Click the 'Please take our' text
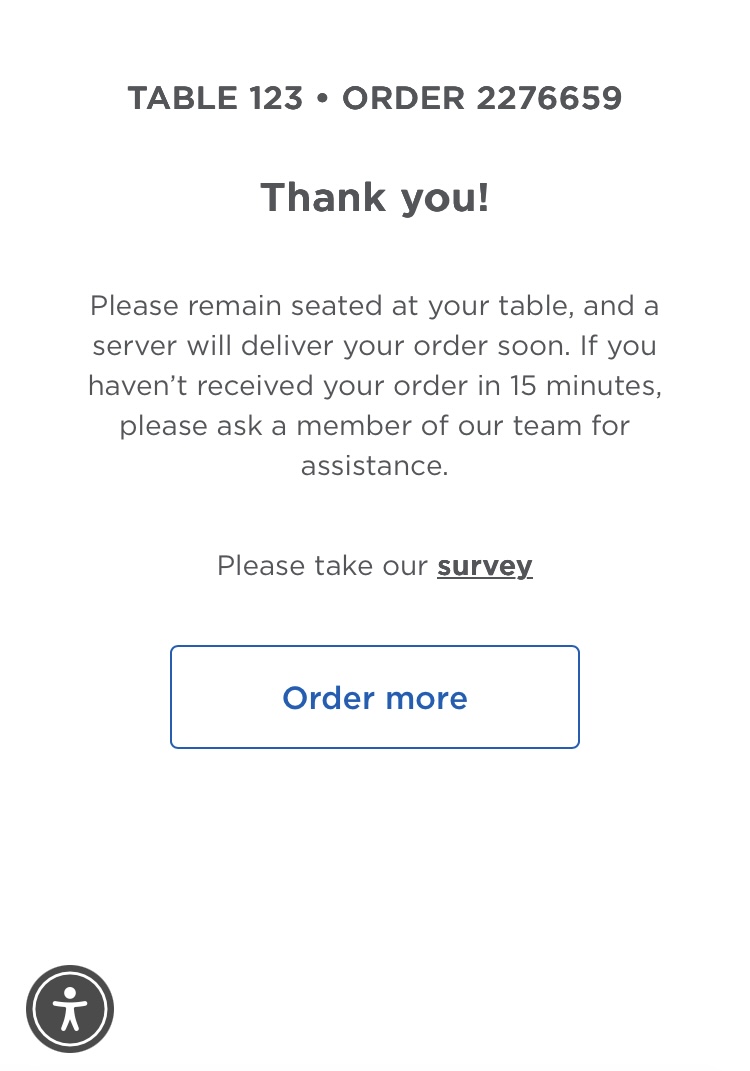This screenshot has height=1071, width=750. click(x=322, y=566)
